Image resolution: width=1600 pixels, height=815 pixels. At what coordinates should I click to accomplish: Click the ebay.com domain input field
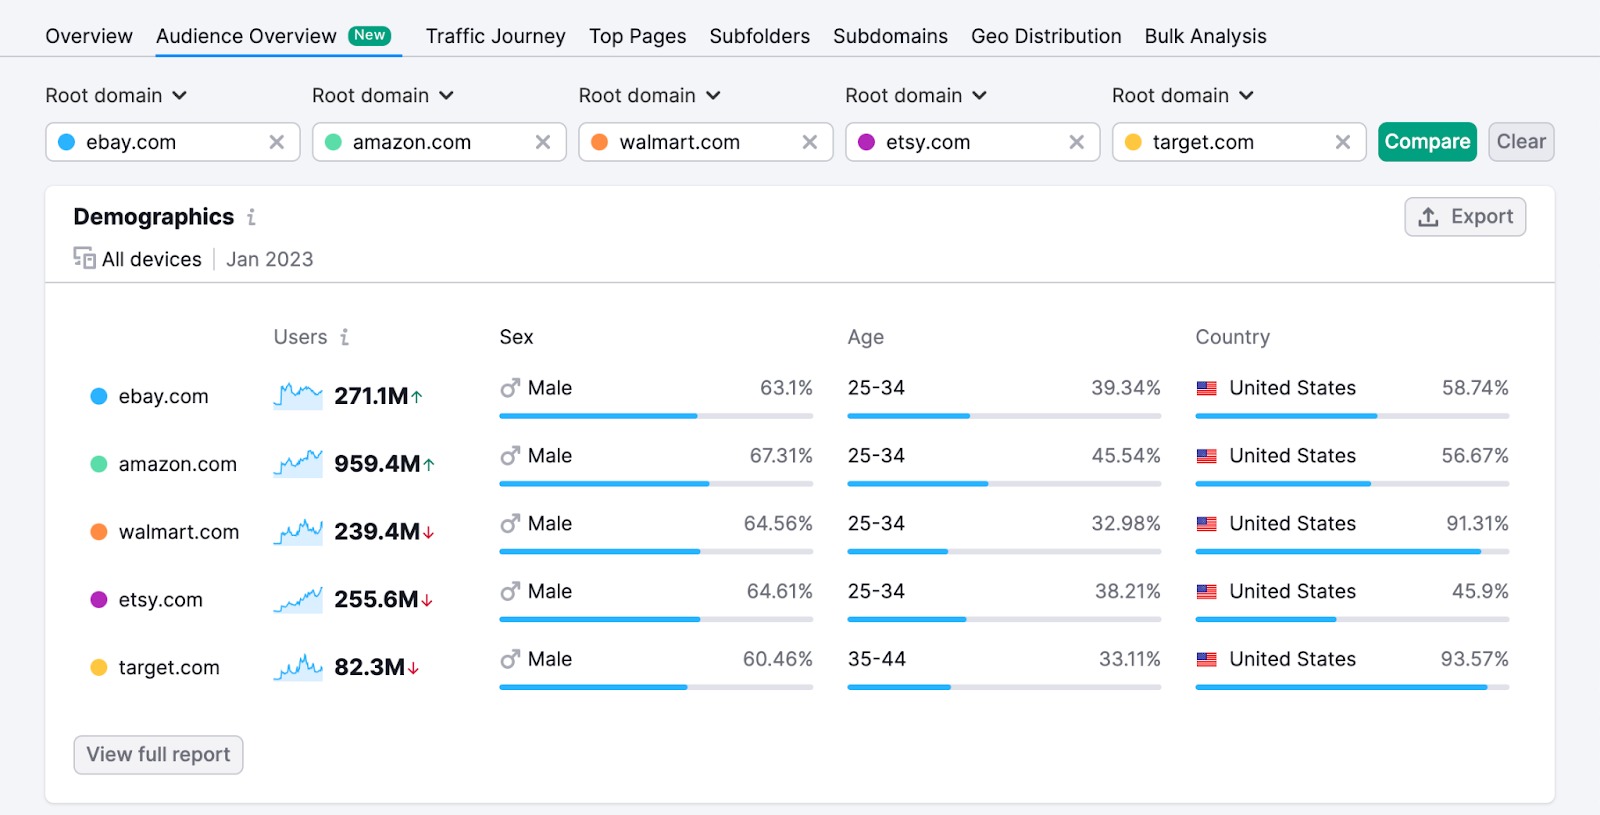click(173, 142)
